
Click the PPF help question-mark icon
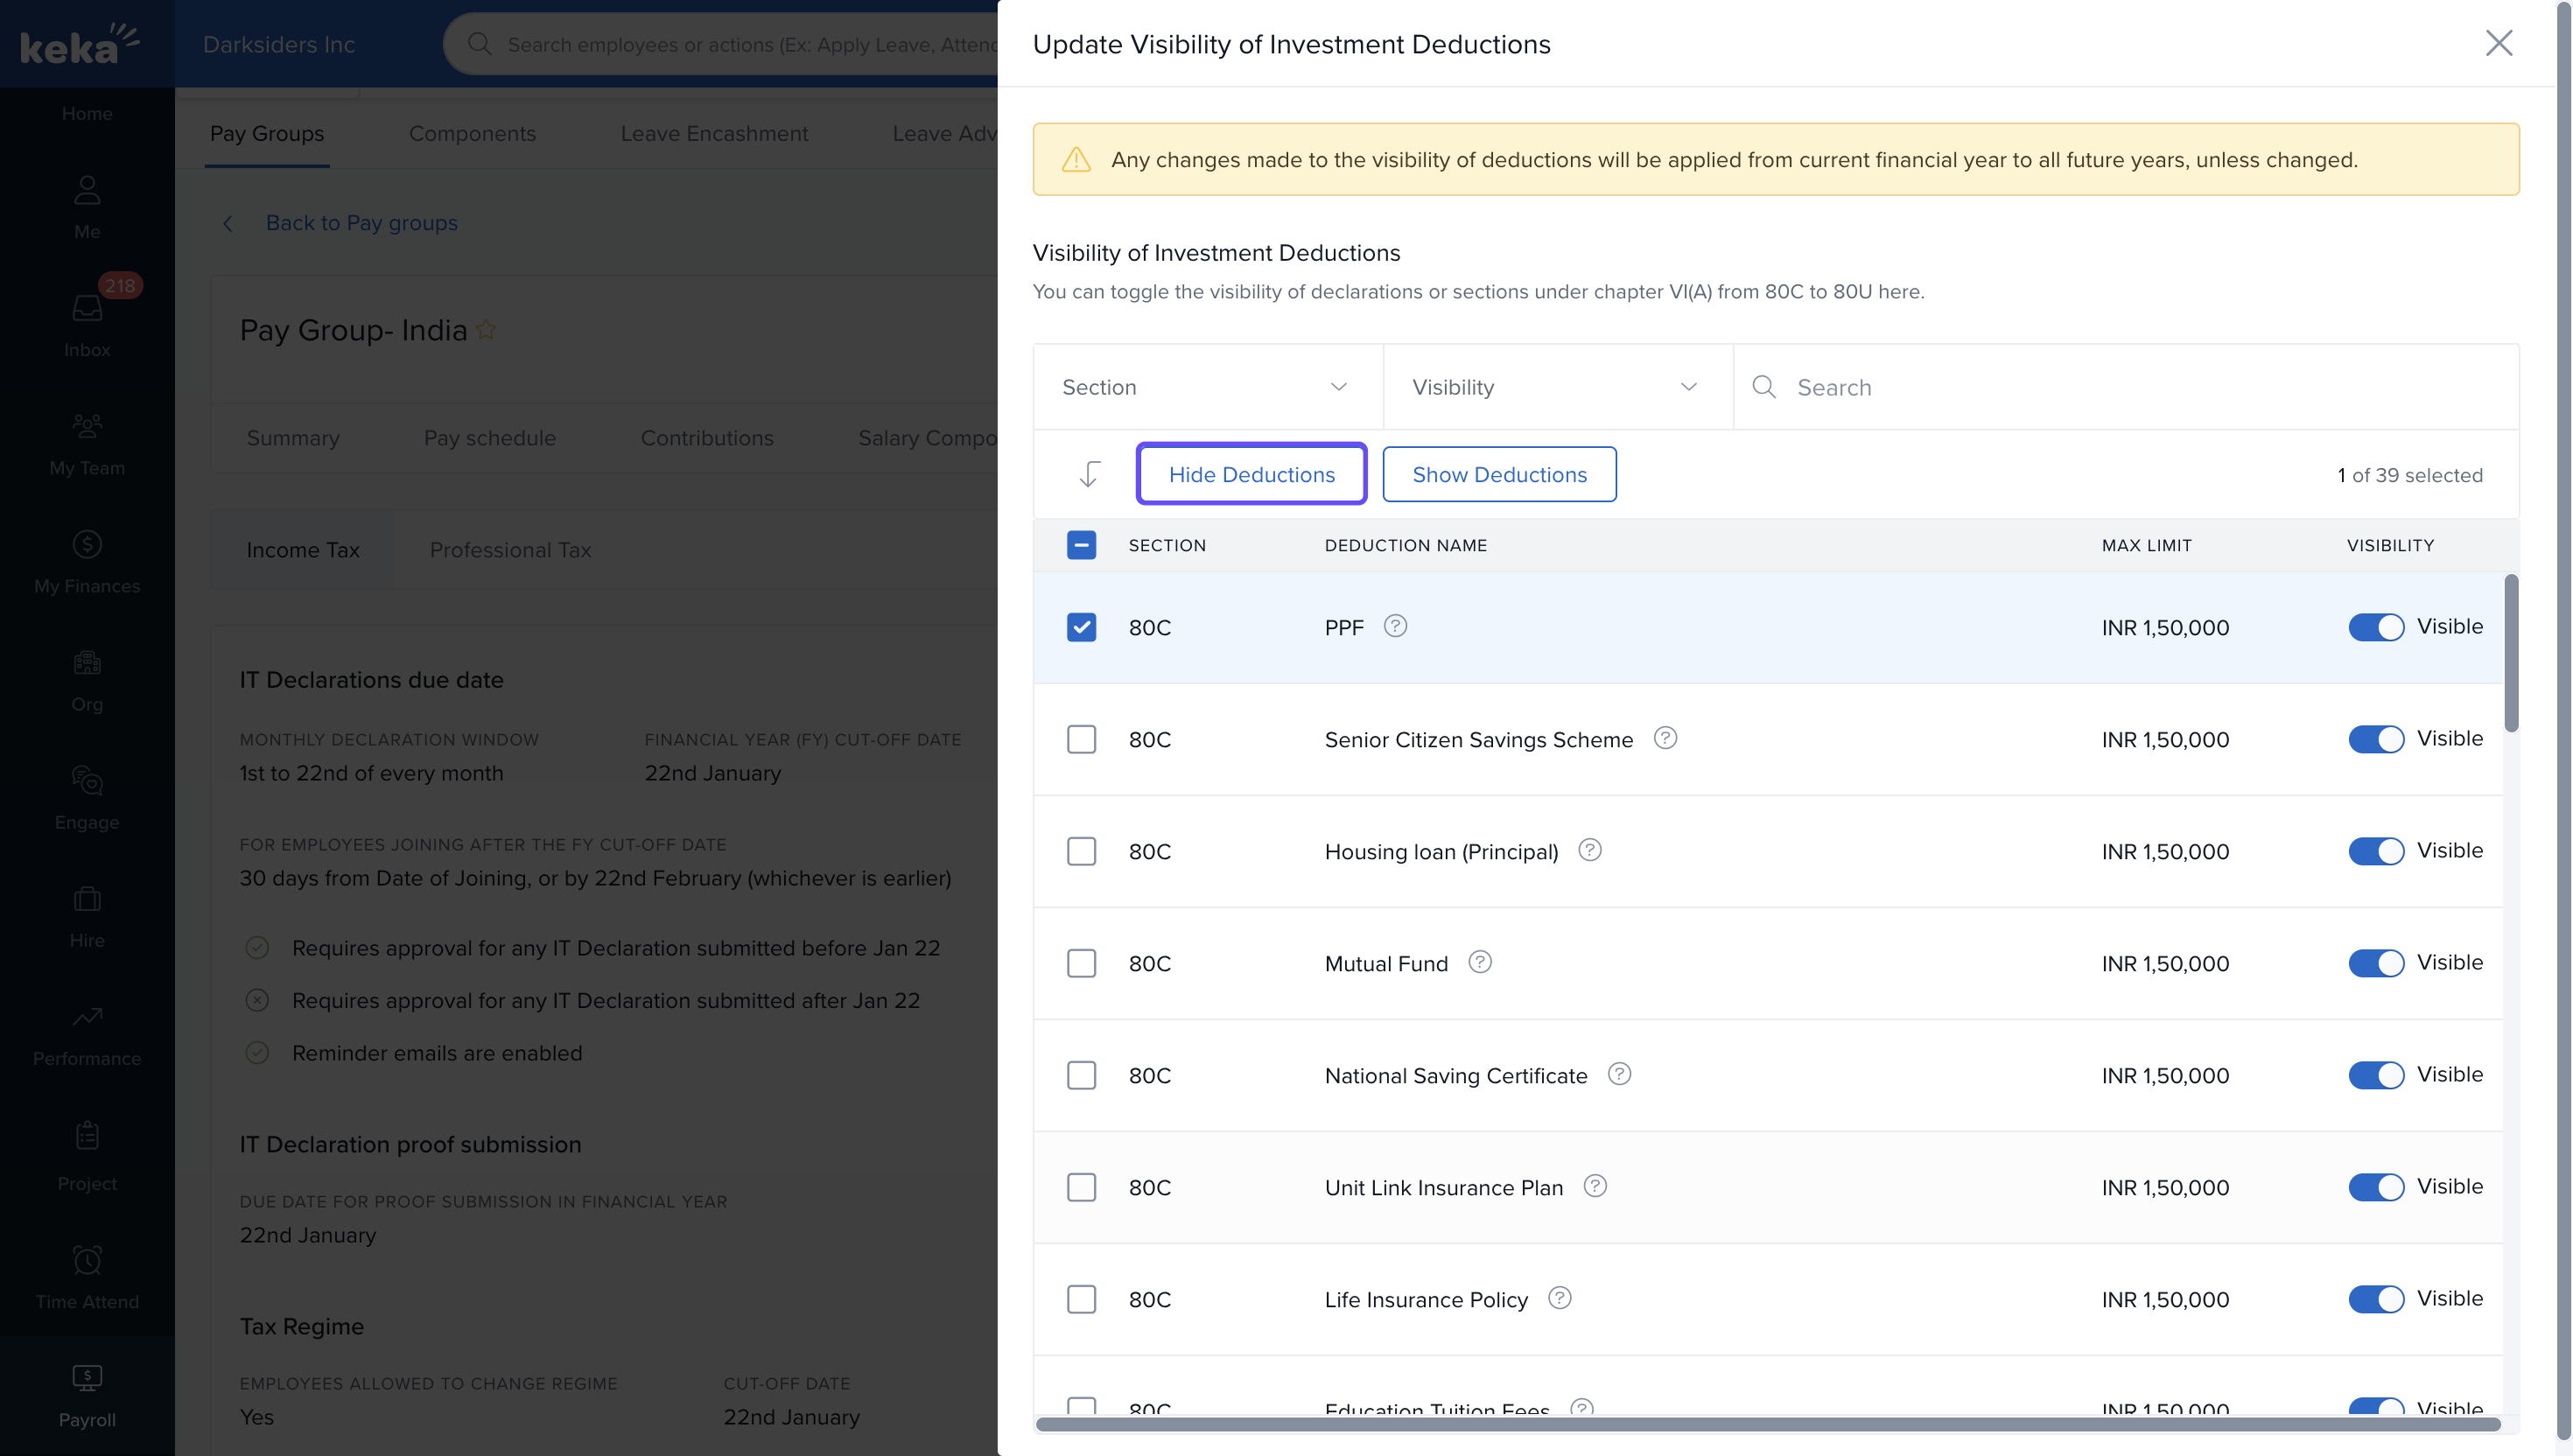(1395, 626)
